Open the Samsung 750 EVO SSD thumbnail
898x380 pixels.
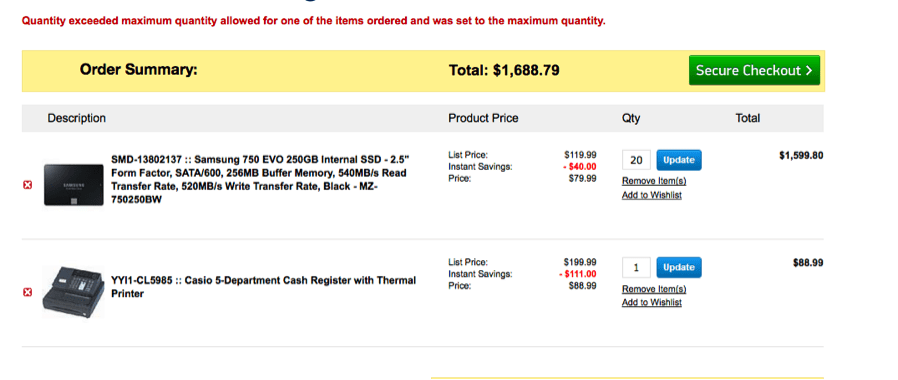coord(74,185)
